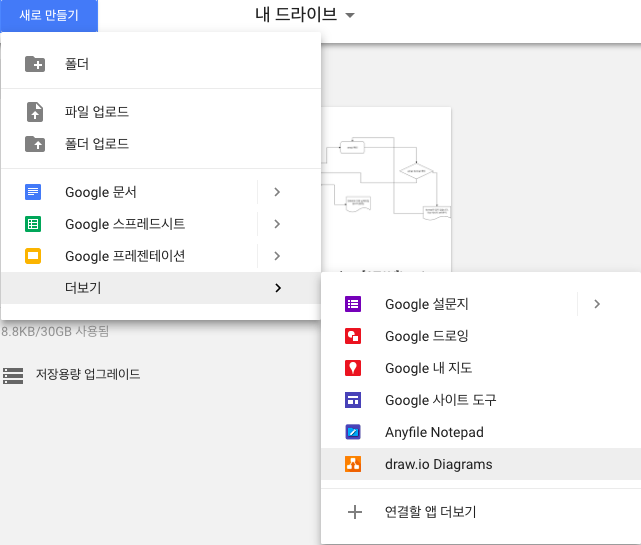The height and width of the screenshot is (545, 641).
Task: Click the orange draw.io icon
Action: point(353,464)
